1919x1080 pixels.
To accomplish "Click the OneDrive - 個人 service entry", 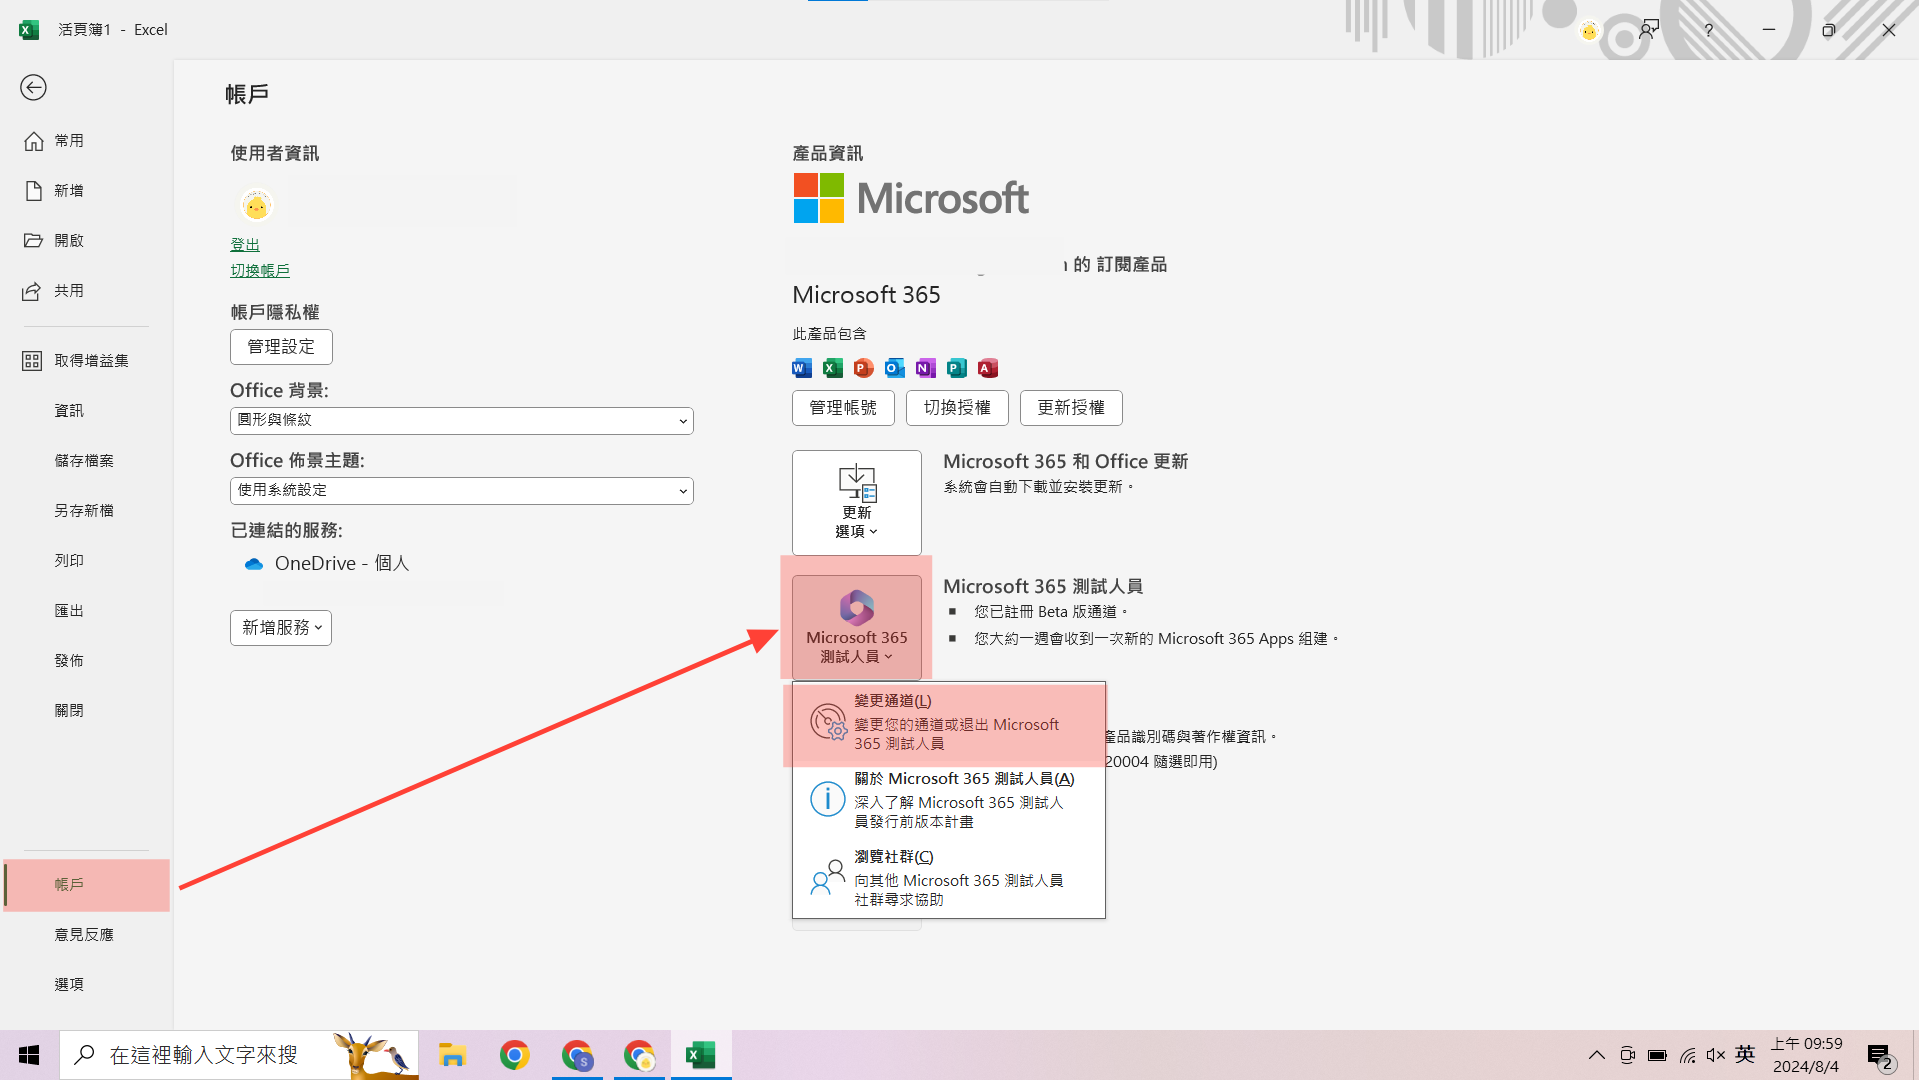I will pyautogui.click(x=327, y=564).
